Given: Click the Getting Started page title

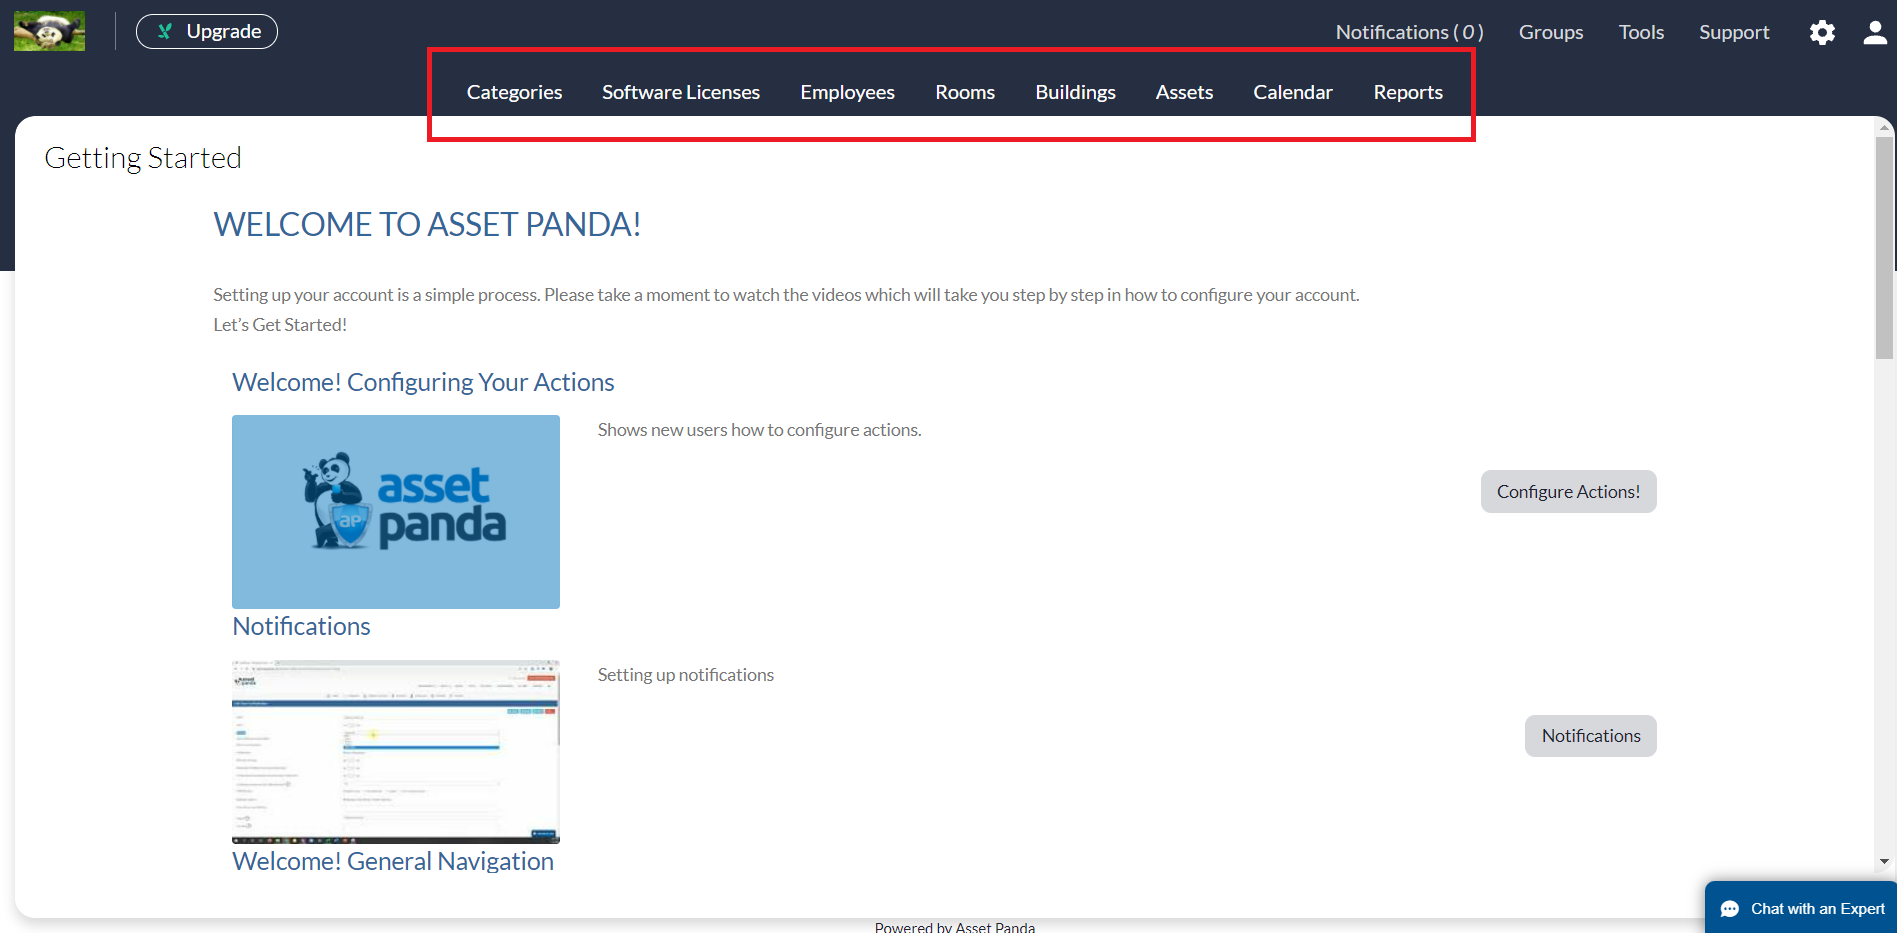Looking at the screenshot, I should [143, 158].
